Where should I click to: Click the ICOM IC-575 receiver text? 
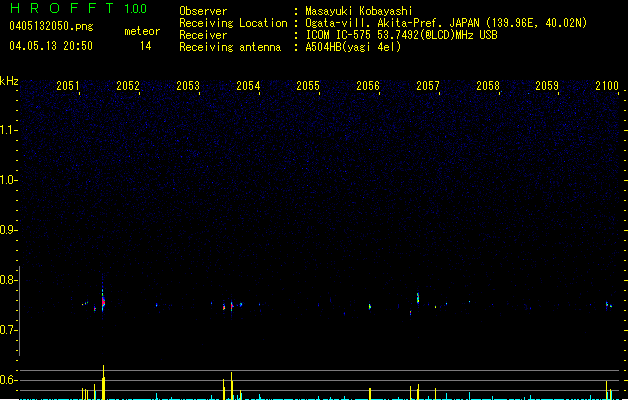402,35
